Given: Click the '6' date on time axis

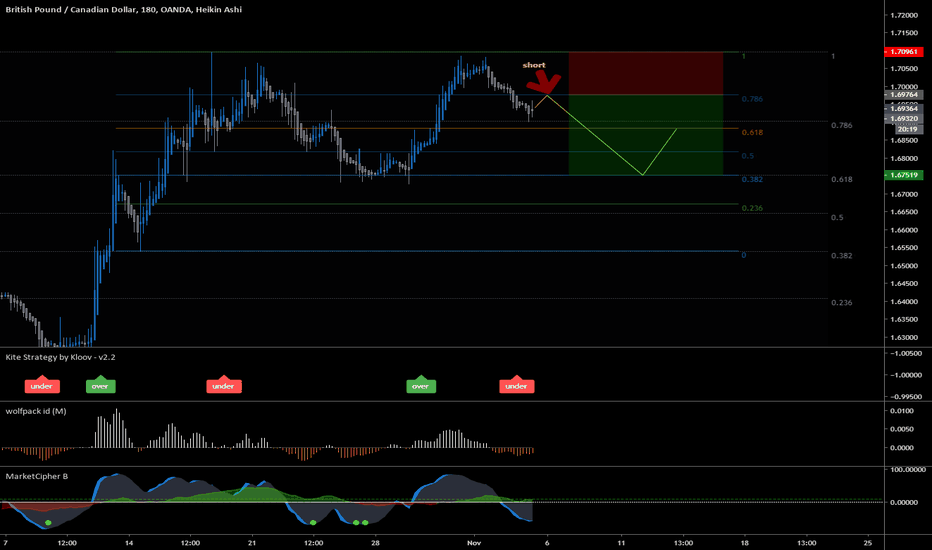Looking at the screenshot, I should 547,543.
